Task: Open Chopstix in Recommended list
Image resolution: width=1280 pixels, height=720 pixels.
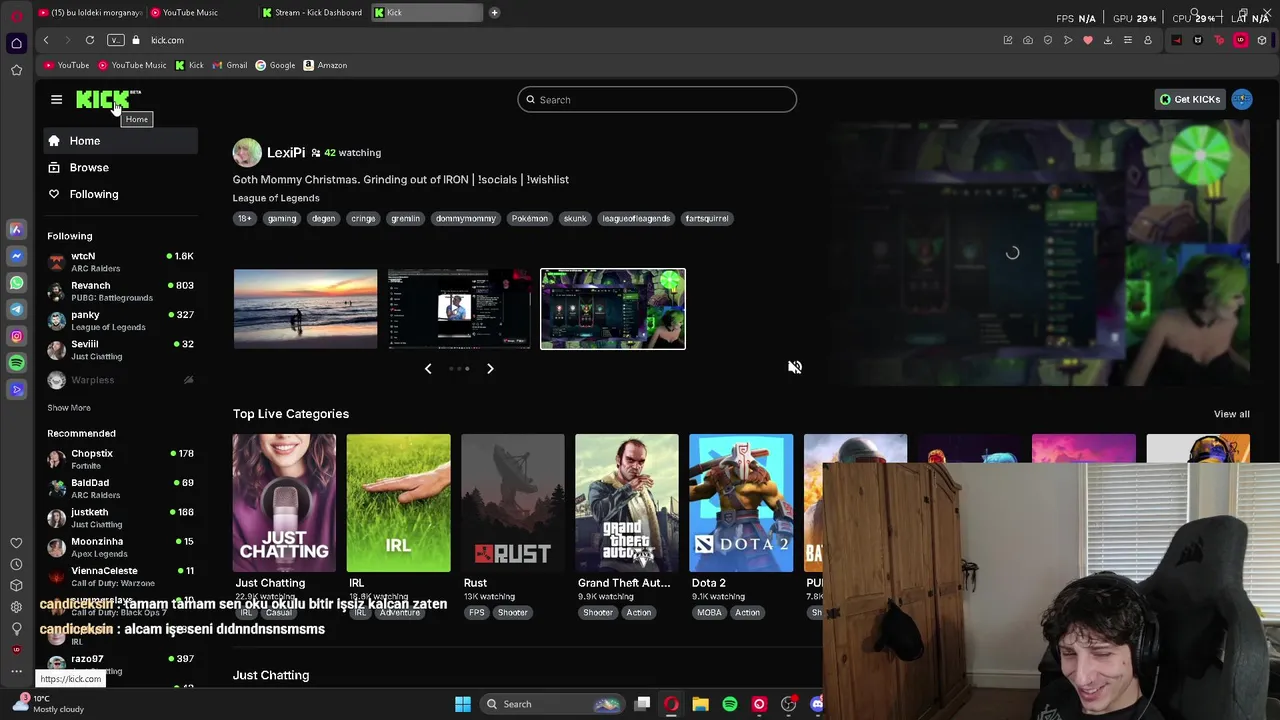Action: 120,459
